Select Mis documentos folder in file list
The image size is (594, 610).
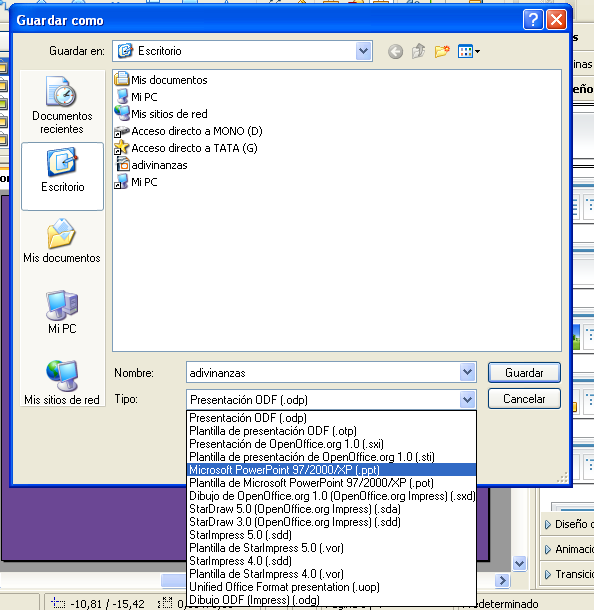tap(161, 80)
